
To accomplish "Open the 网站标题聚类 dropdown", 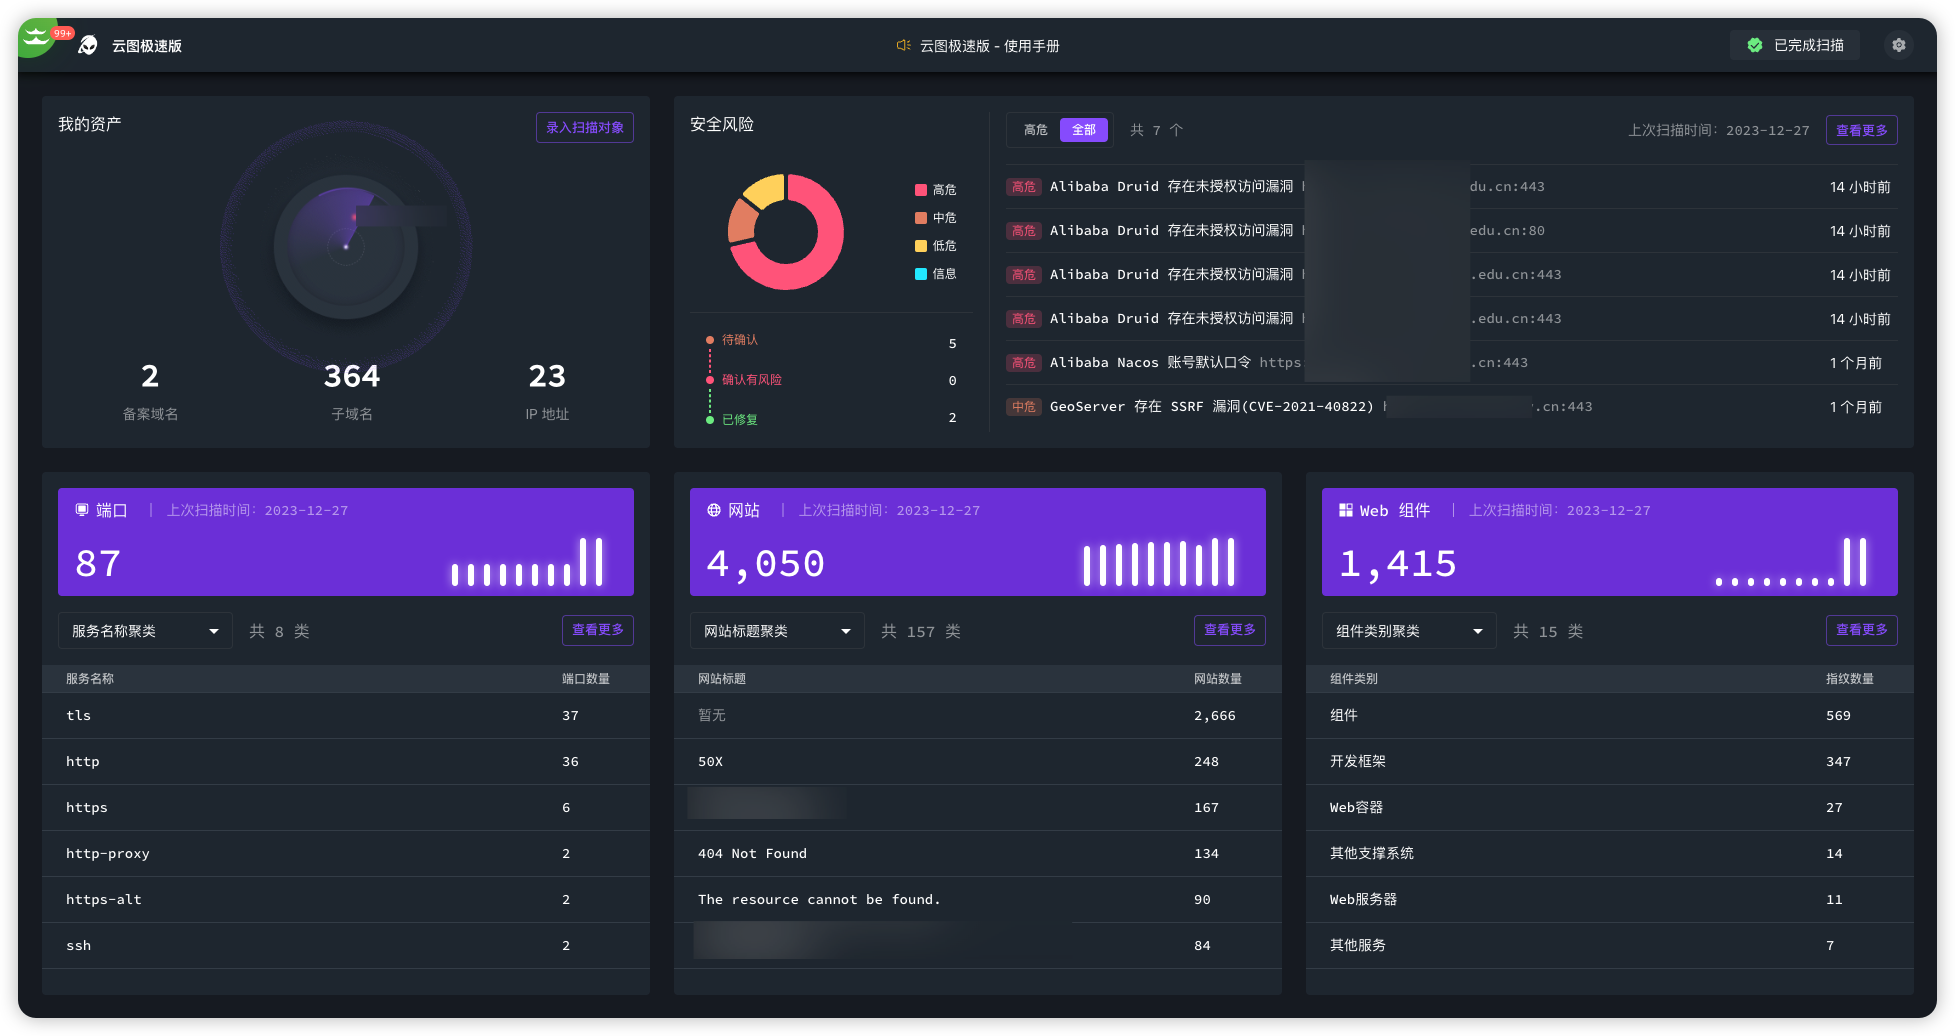I will point(777,631).
